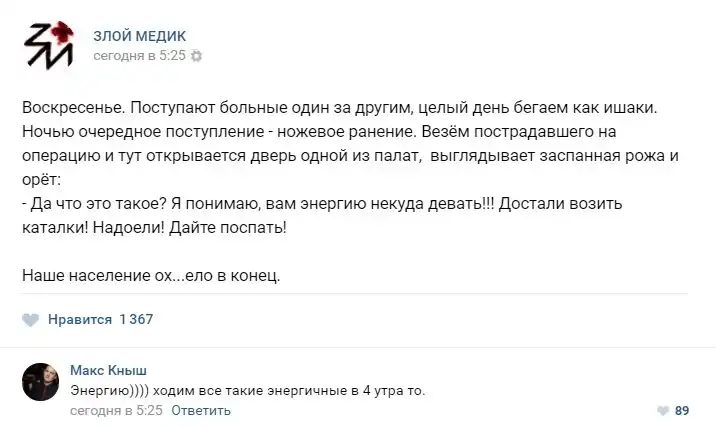Click the comment text starting with Энергию))))
The width and height of the screenshot is (716, 428).
coord(248,390)
